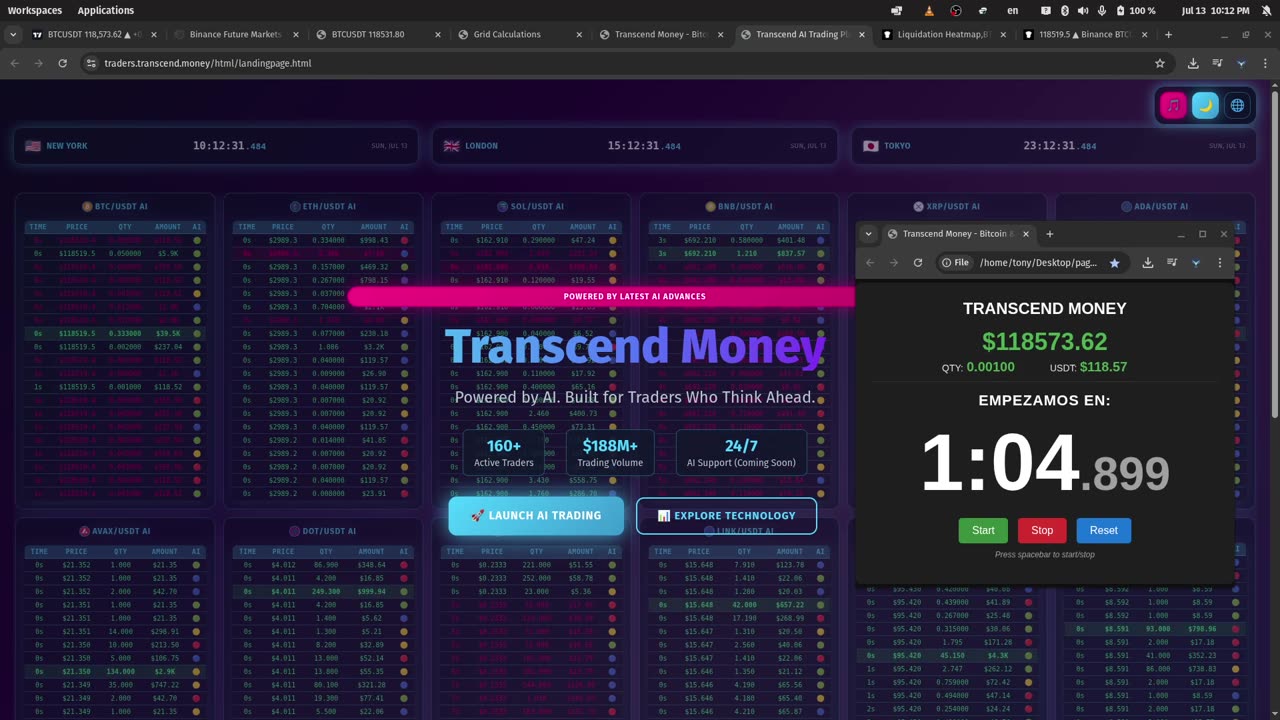This screenshot has width=1280, height=720.
Task: Start the countdown timer
Action: click(x=983, y=530)
